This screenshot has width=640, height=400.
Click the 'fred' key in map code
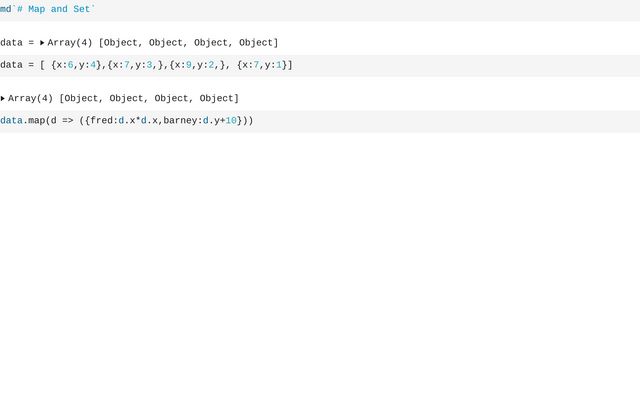(x=101, y=121)
